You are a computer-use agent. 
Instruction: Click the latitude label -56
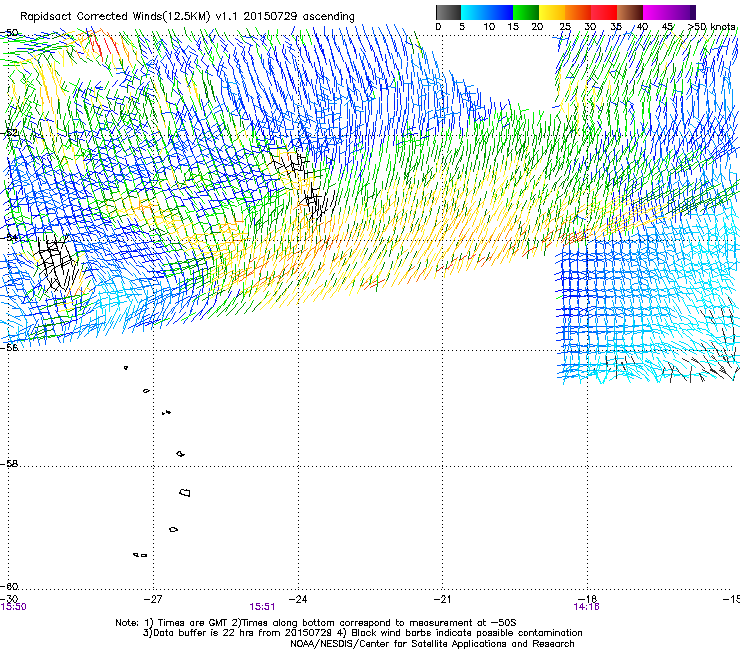pyautogui.click(x=9, y=348)
